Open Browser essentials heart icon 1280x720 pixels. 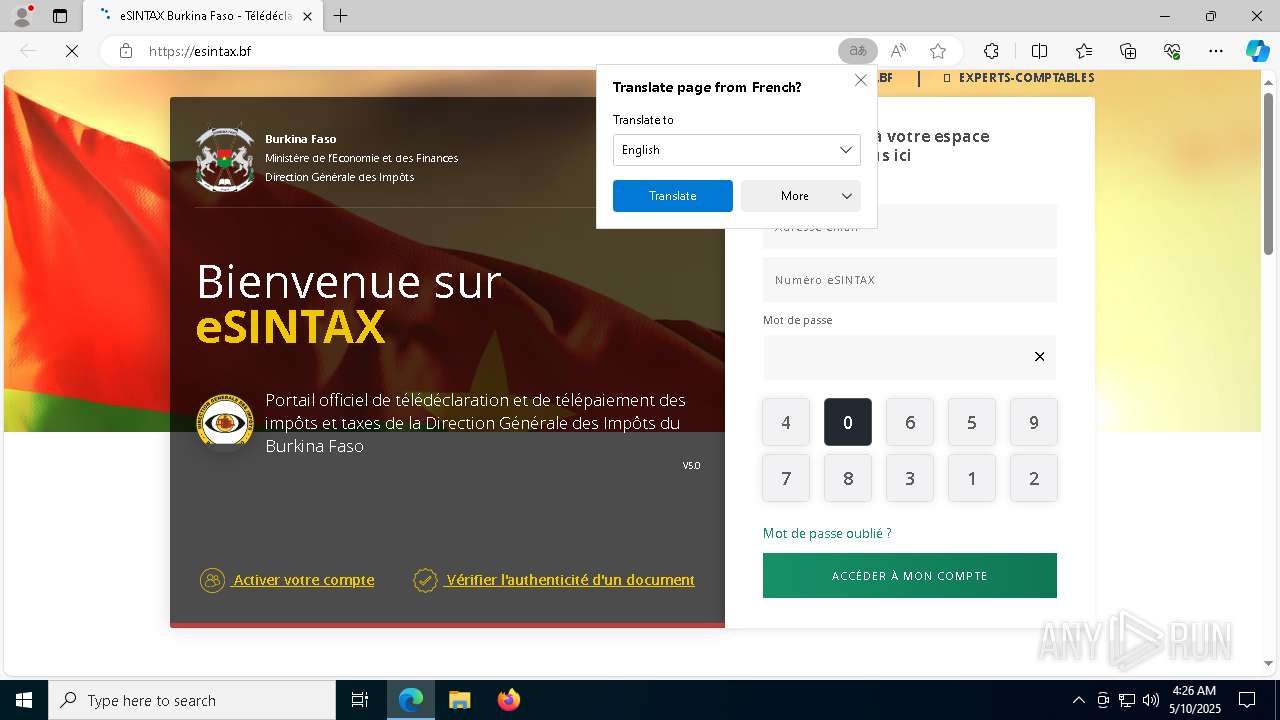[x=1172, y=51]
